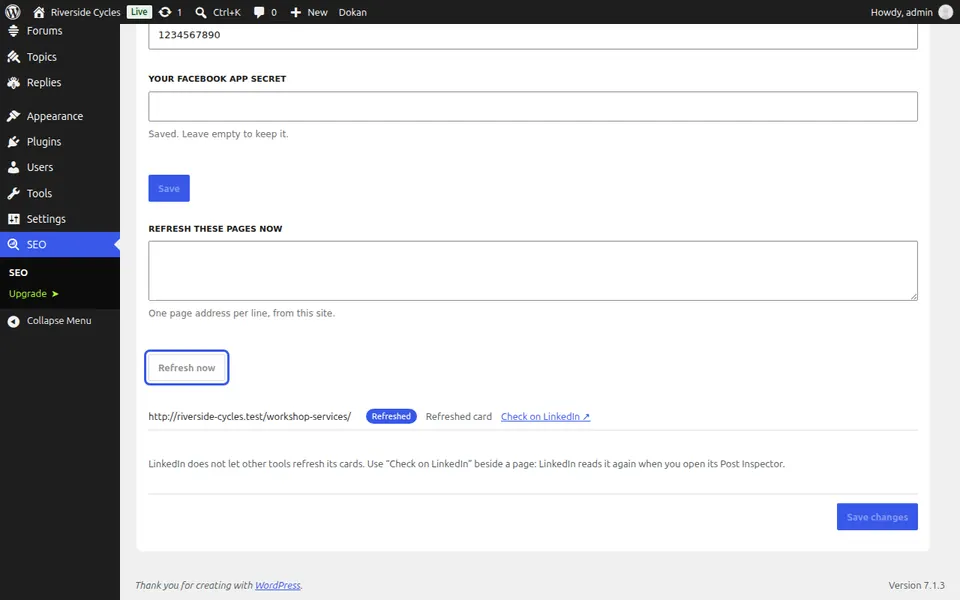Follow the WordPress footer link
Screen dimensions: 960x600
[278, 585]
